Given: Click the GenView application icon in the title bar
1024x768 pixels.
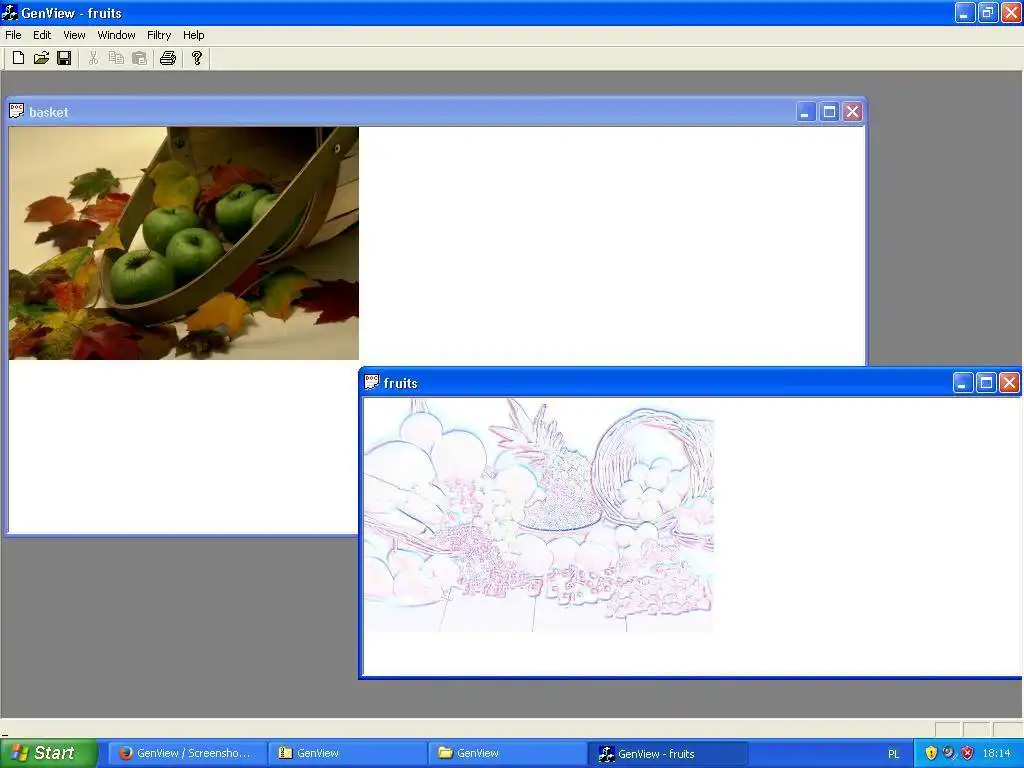Looking at the screenshot, I should (10, 12).
